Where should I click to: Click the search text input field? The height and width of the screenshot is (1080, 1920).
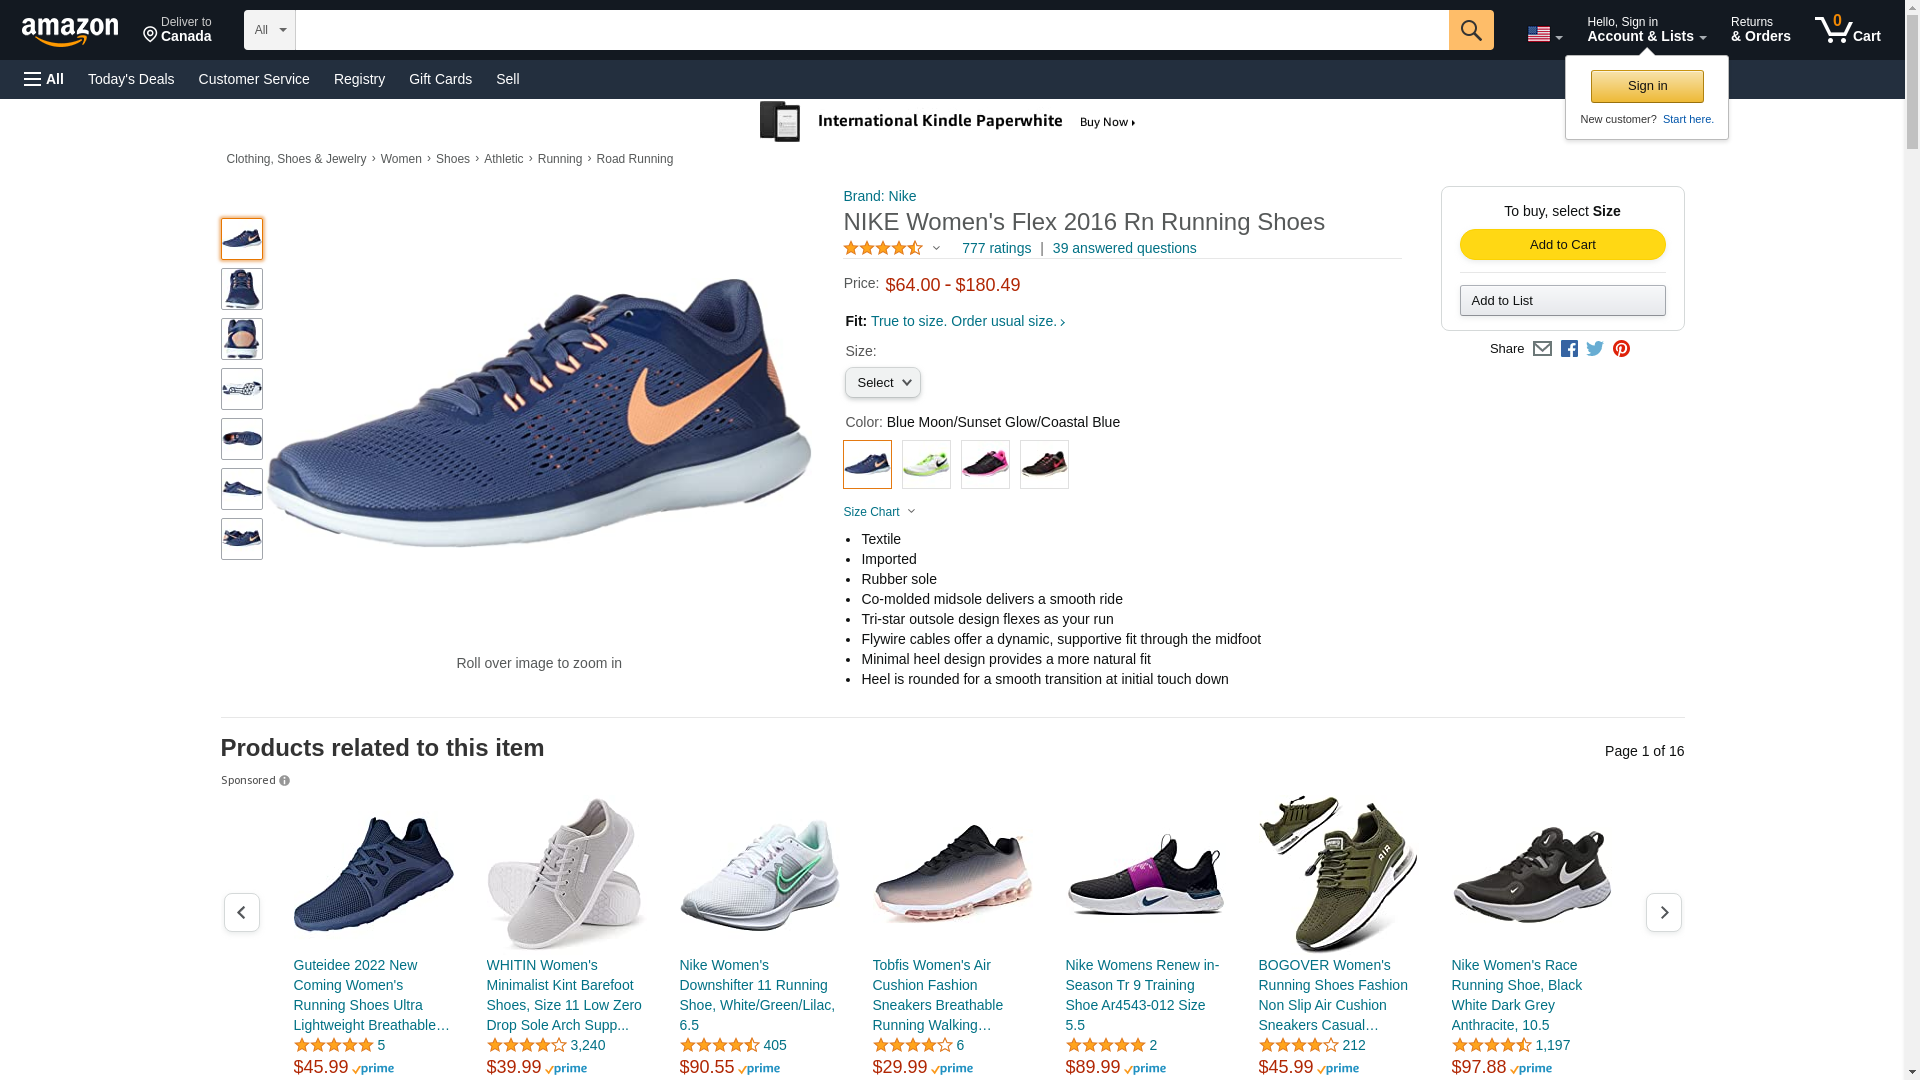[x=870, y=30]
